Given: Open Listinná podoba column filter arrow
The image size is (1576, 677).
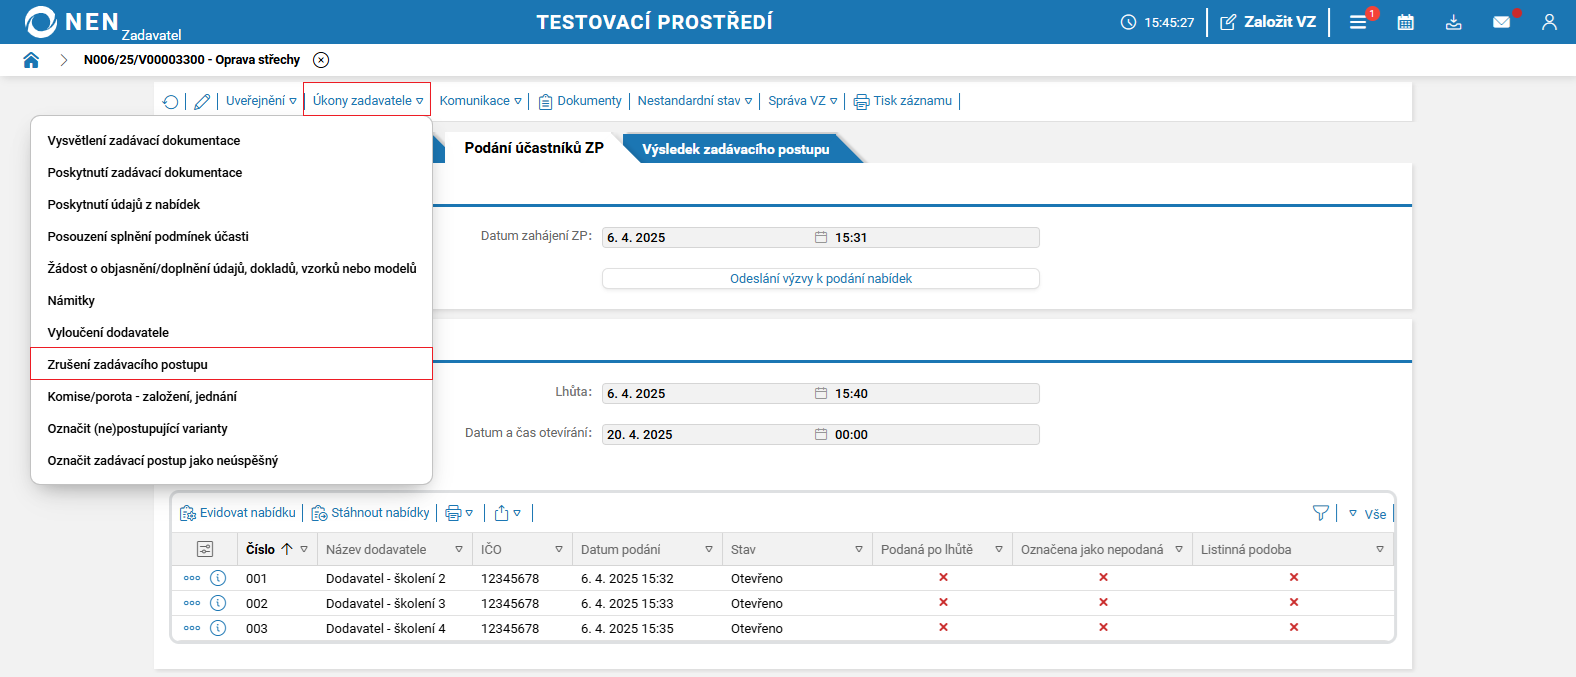Looking at the screenshot, I should [x=1380, y=550].
